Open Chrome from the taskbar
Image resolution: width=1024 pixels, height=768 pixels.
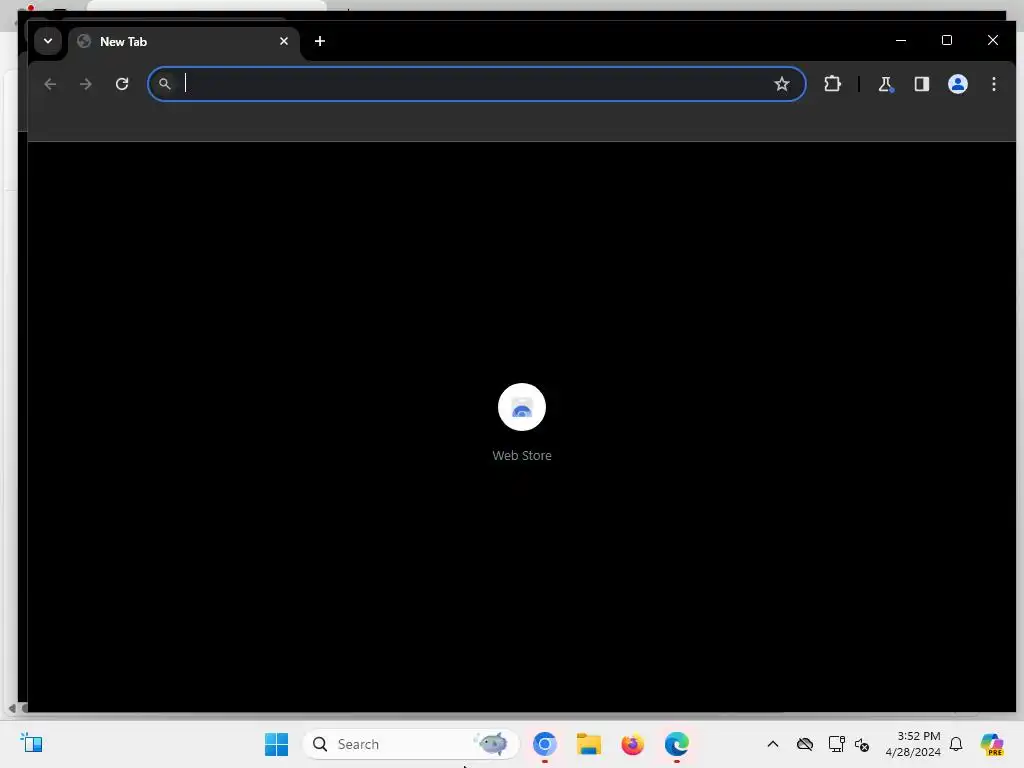click(545, 744)
